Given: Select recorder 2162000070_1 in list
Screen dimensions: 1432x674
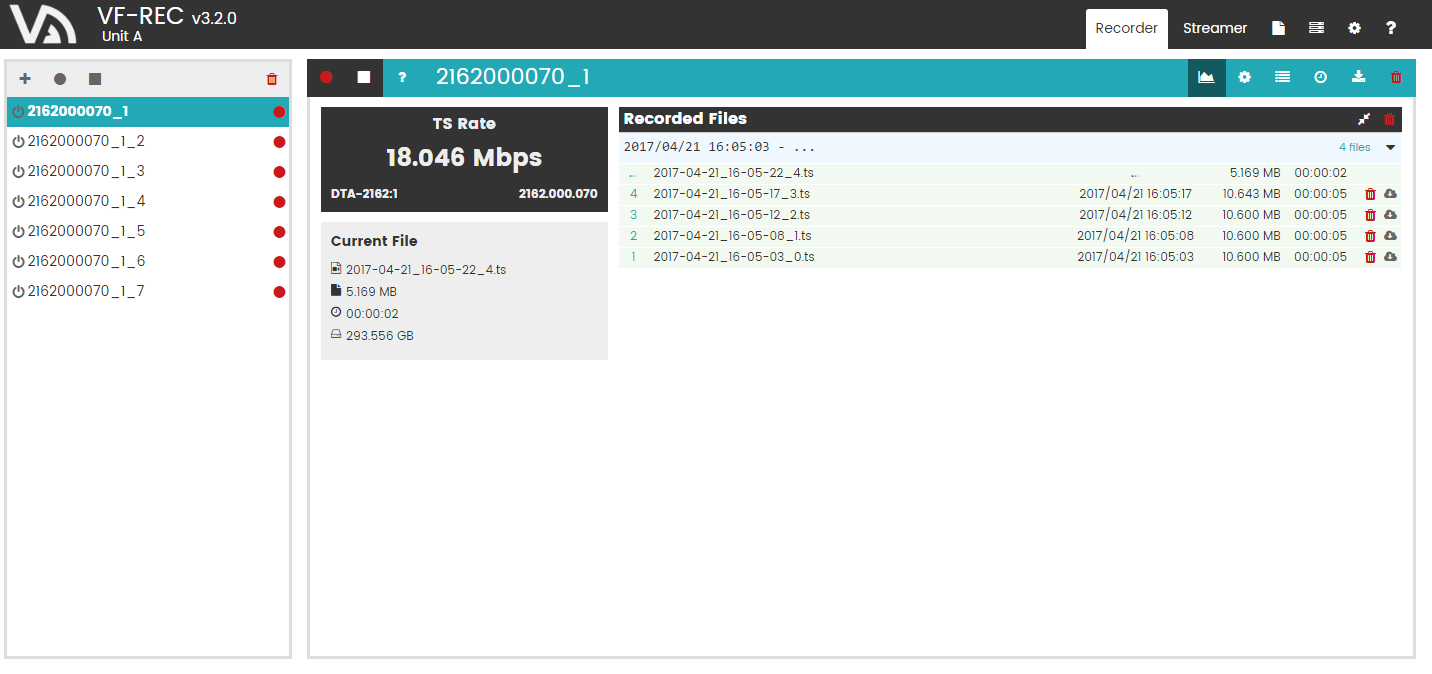Looking at the screenshot, I should click(148, 111).
